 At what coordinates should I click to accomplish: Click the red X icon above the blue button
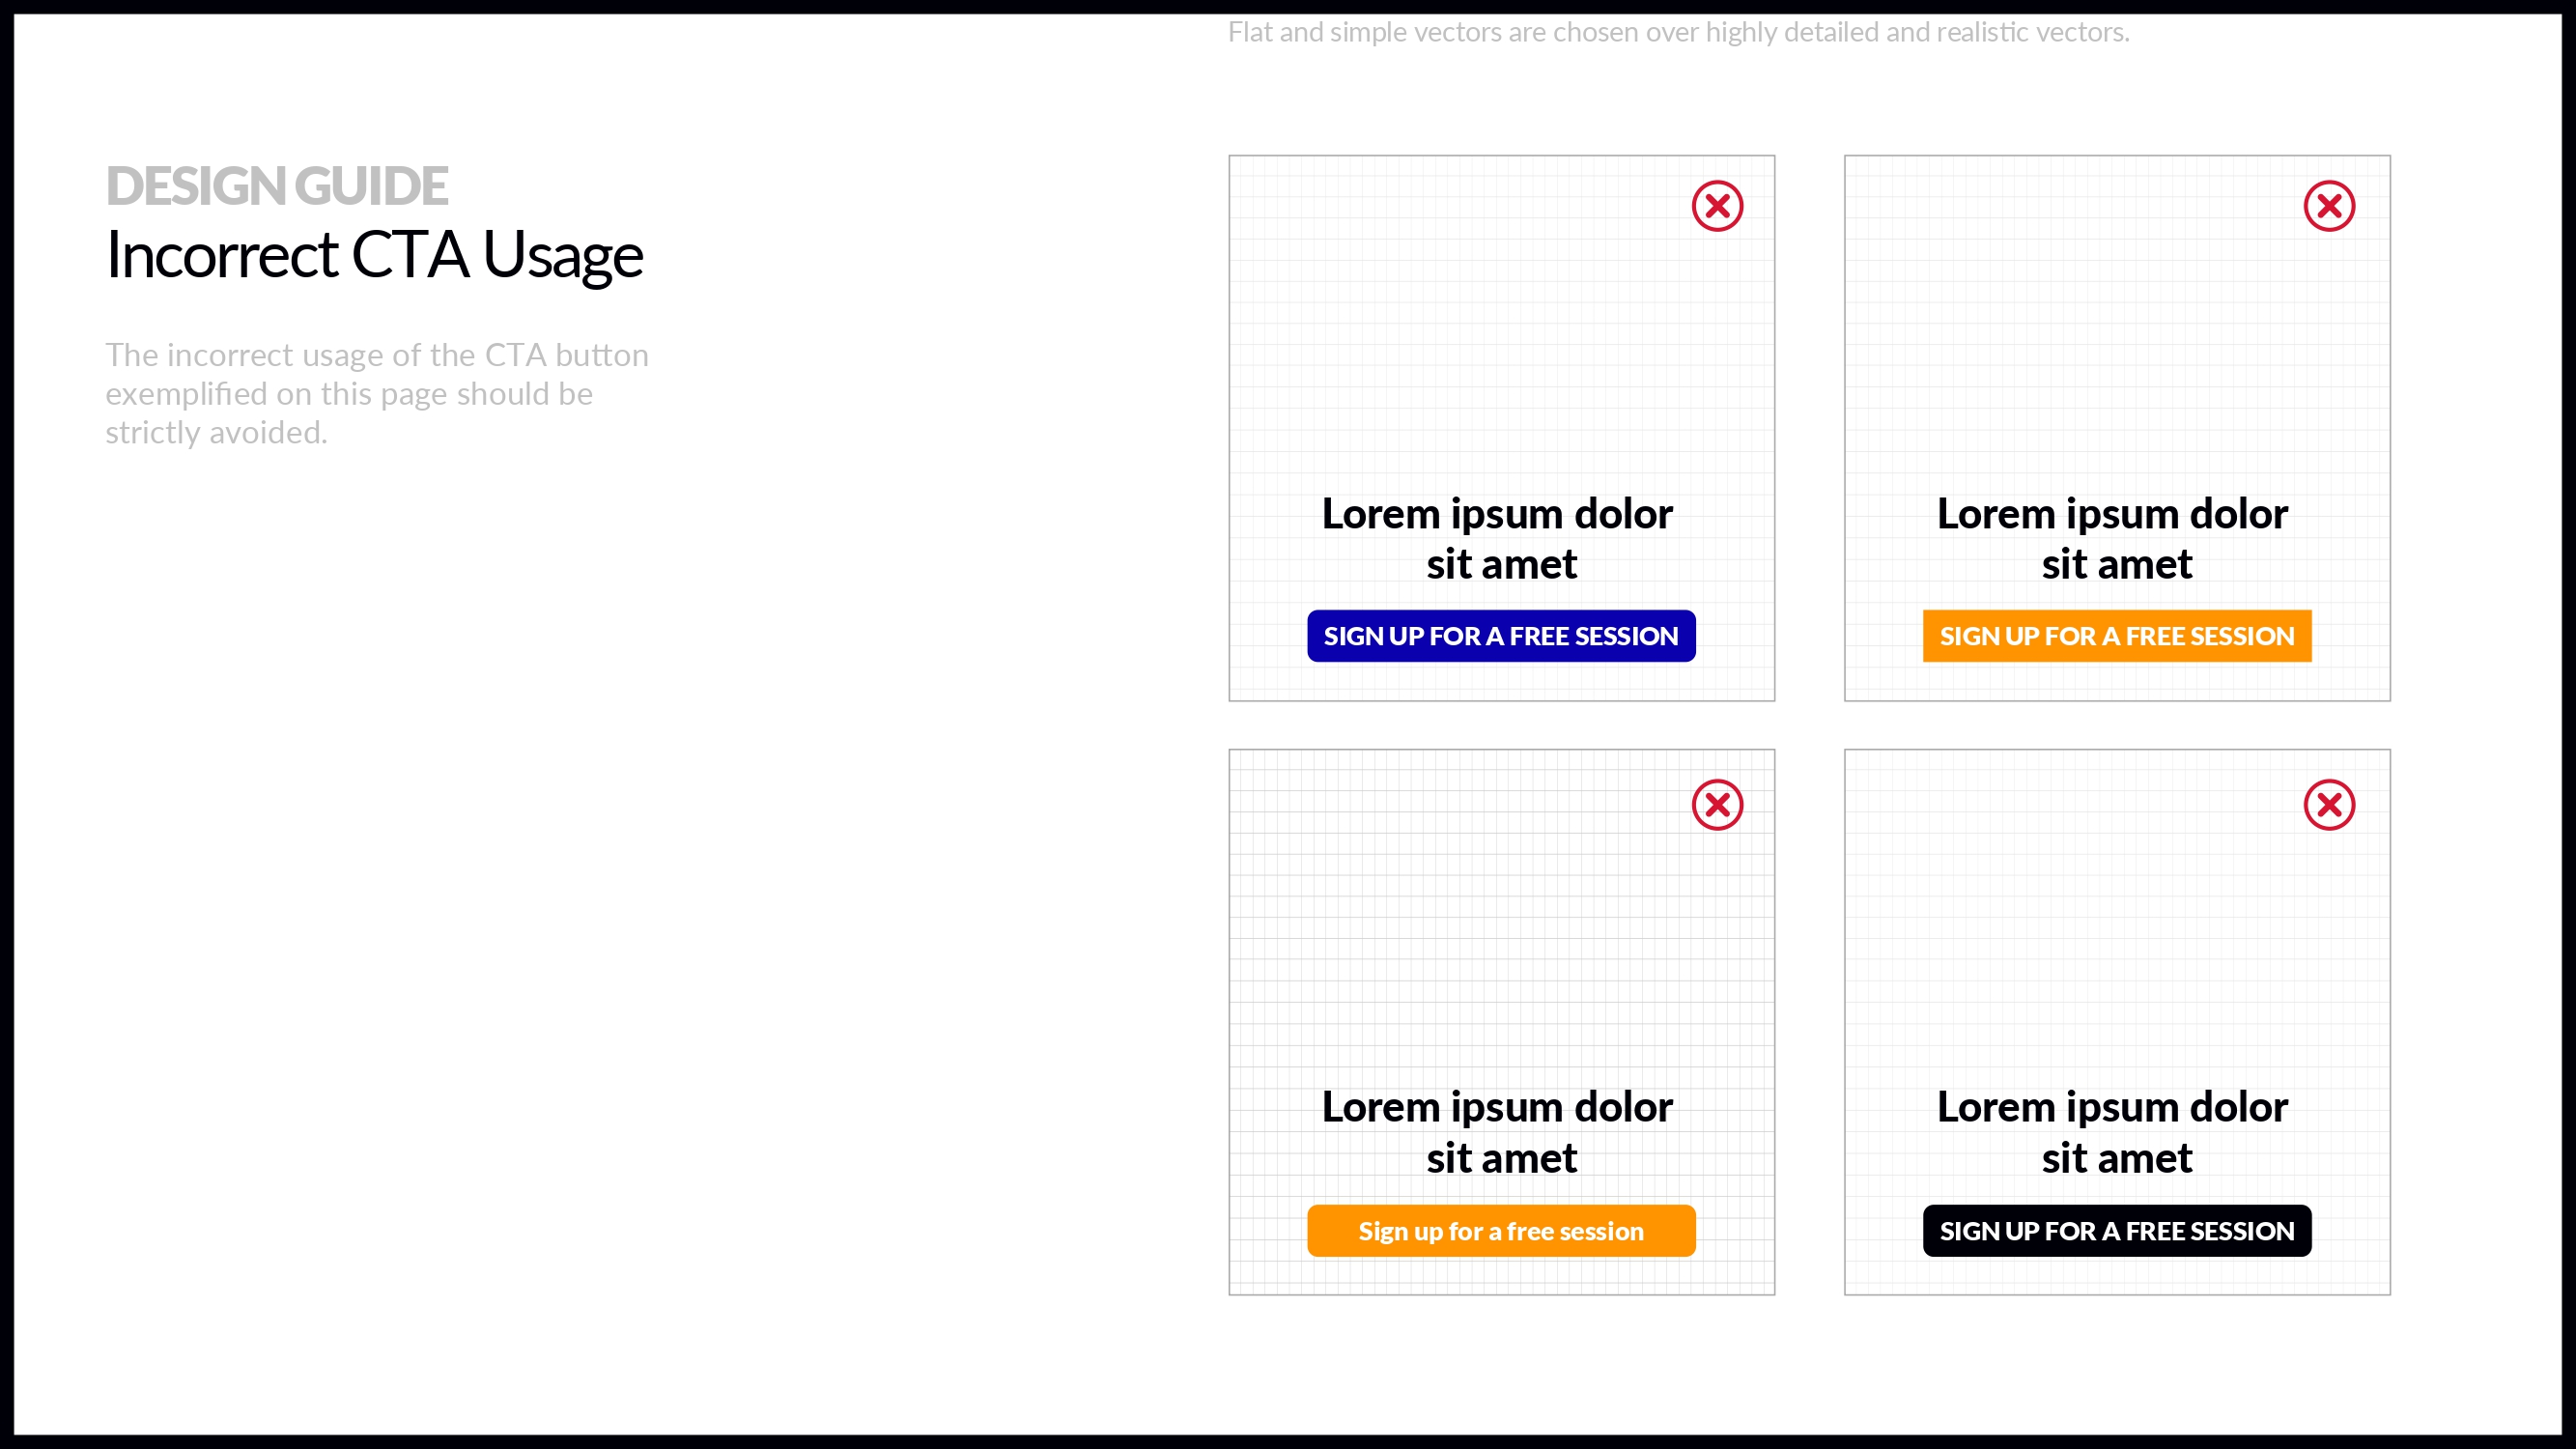pos(1717,206)
